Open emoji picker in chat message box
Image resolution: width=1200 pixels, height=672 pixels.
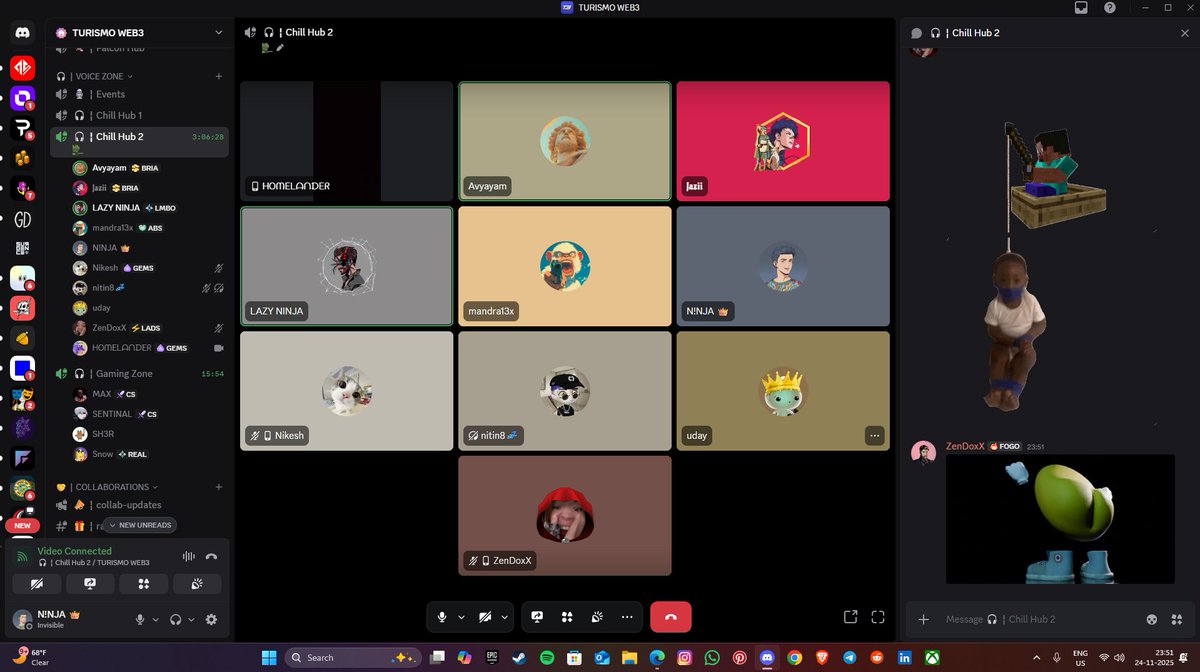point(1152,619)
